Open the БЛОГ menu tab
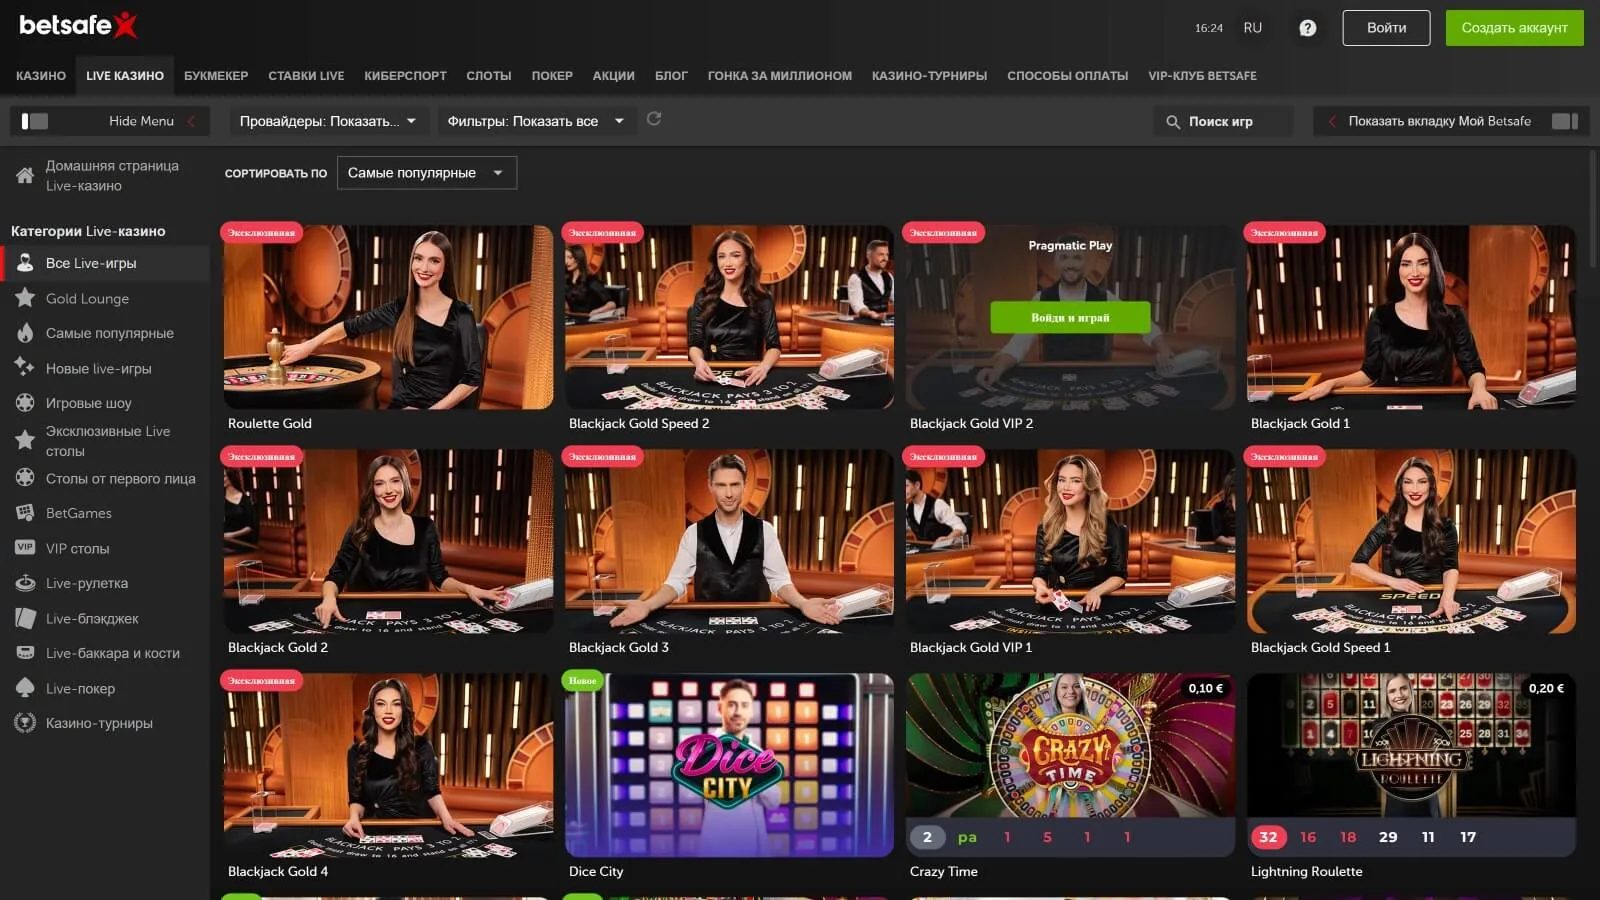 coord(671,76)
